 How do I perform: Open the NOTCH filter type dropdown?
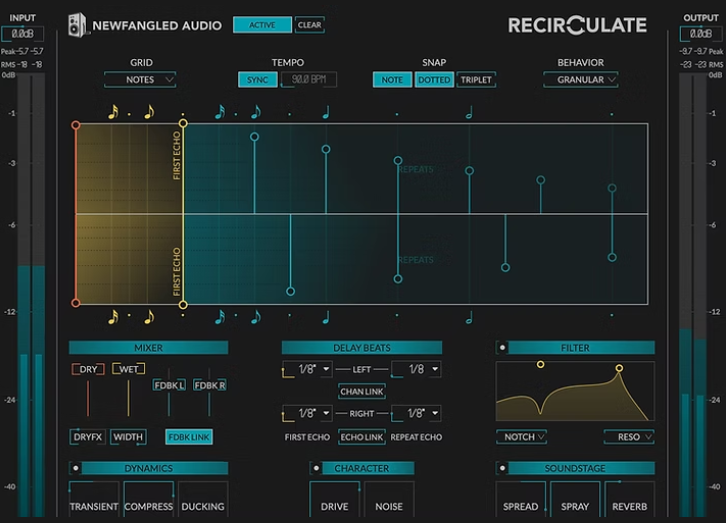point(522,437)
